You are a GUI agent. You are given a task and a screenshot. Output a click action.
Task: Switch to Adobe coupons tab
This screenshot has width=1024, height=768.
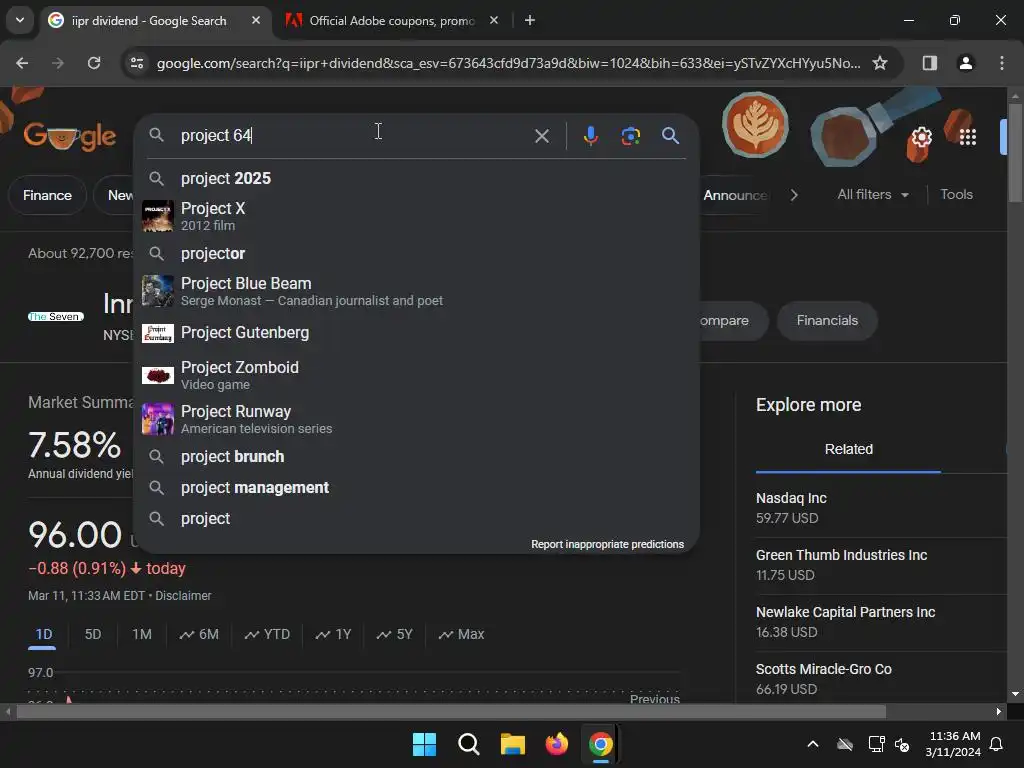point(392,20)
